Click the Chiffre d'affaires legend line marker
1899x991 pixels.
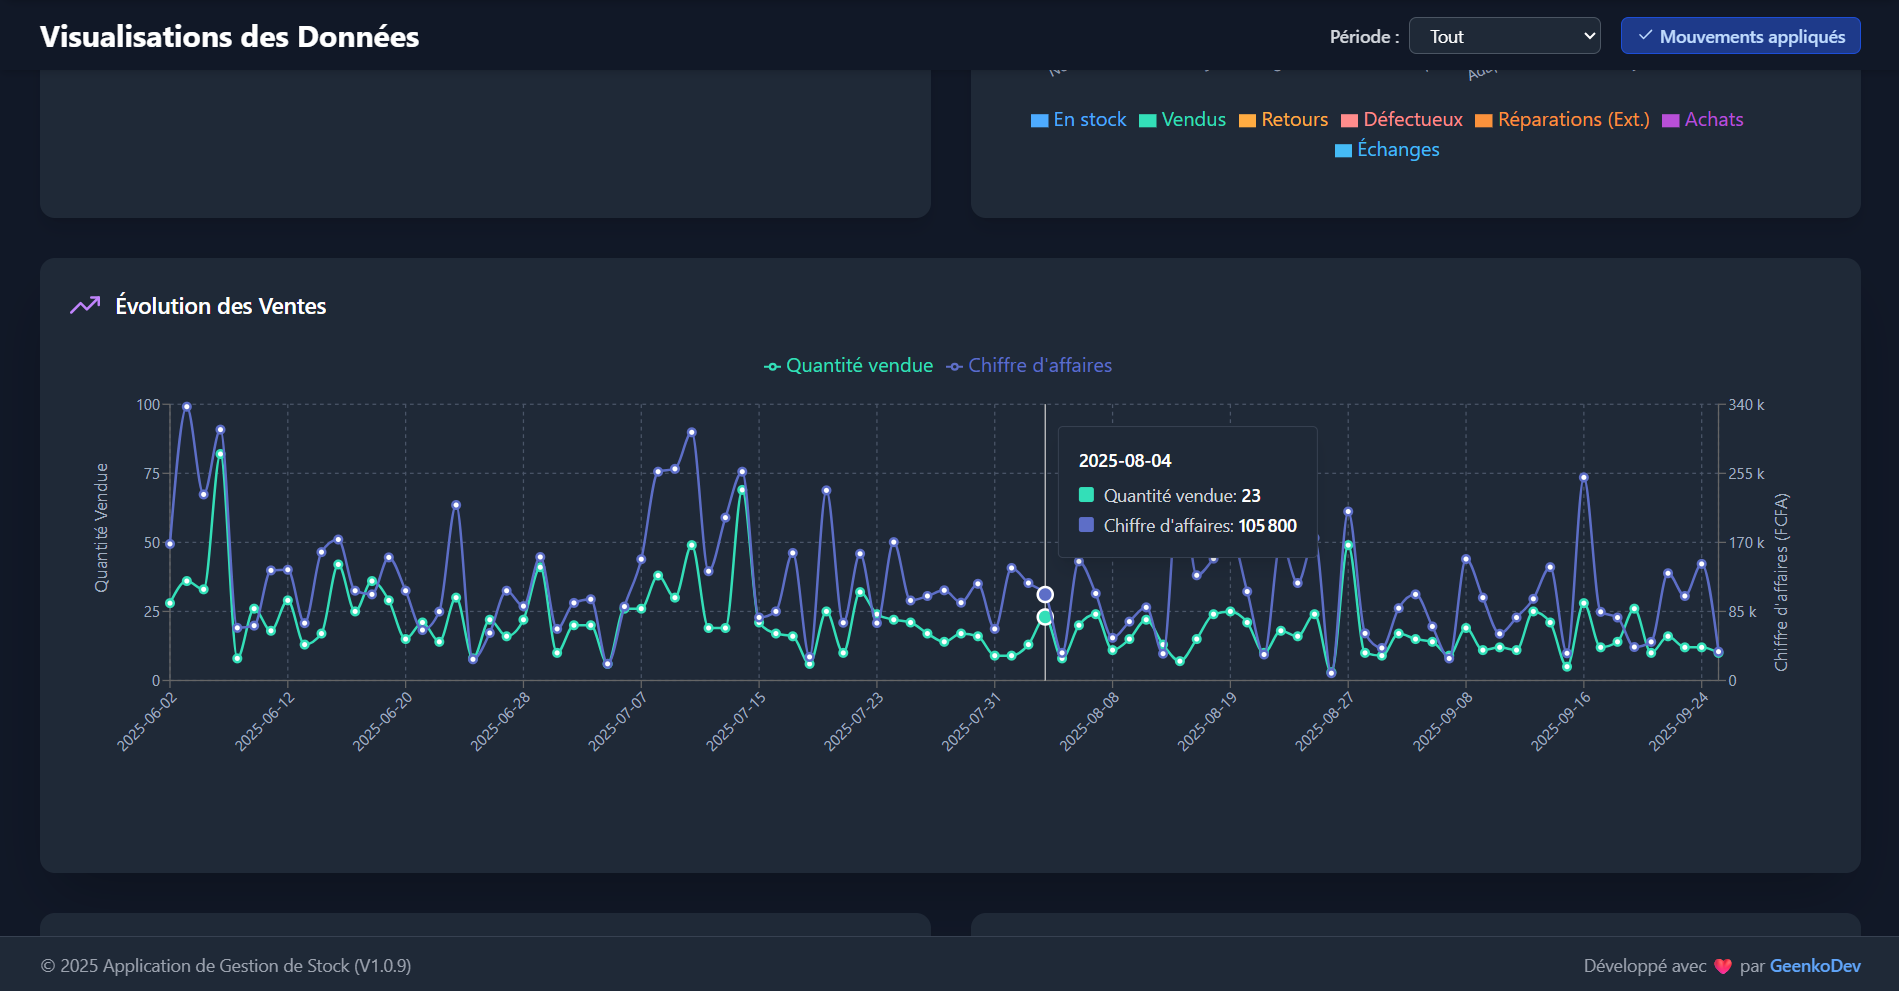tap(955, 367)
